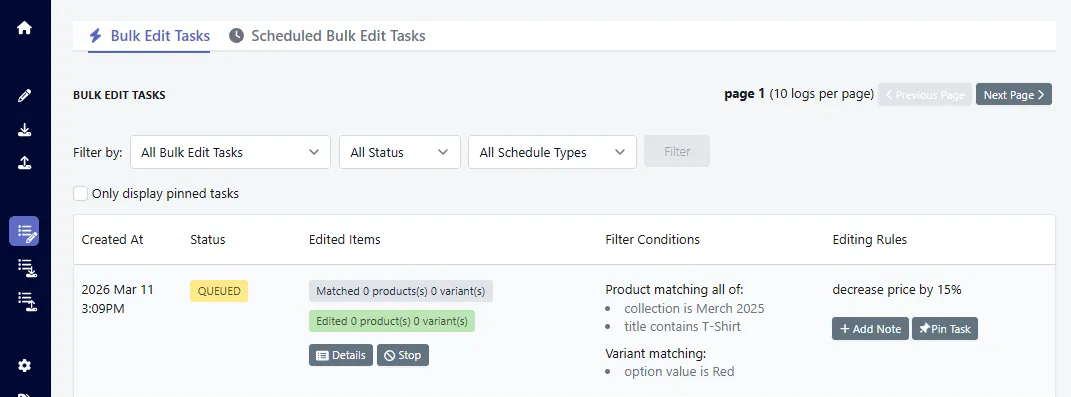Expand the All Schedule Types dropdown
This screenshot has width=1071, height=397.
click(552, 152)
